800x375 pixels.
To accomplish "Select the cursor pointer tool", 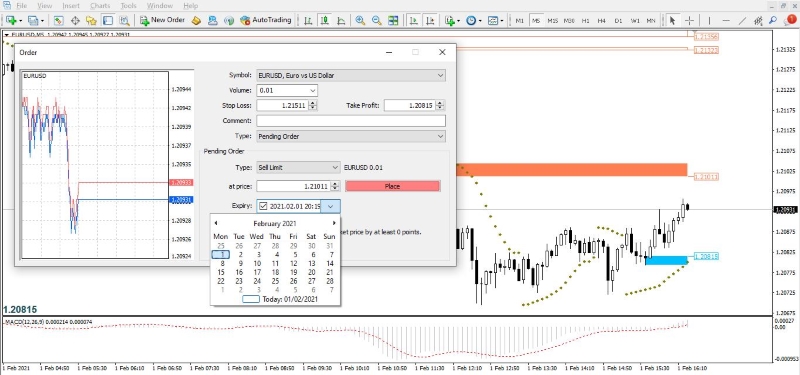I will [672, 20].
